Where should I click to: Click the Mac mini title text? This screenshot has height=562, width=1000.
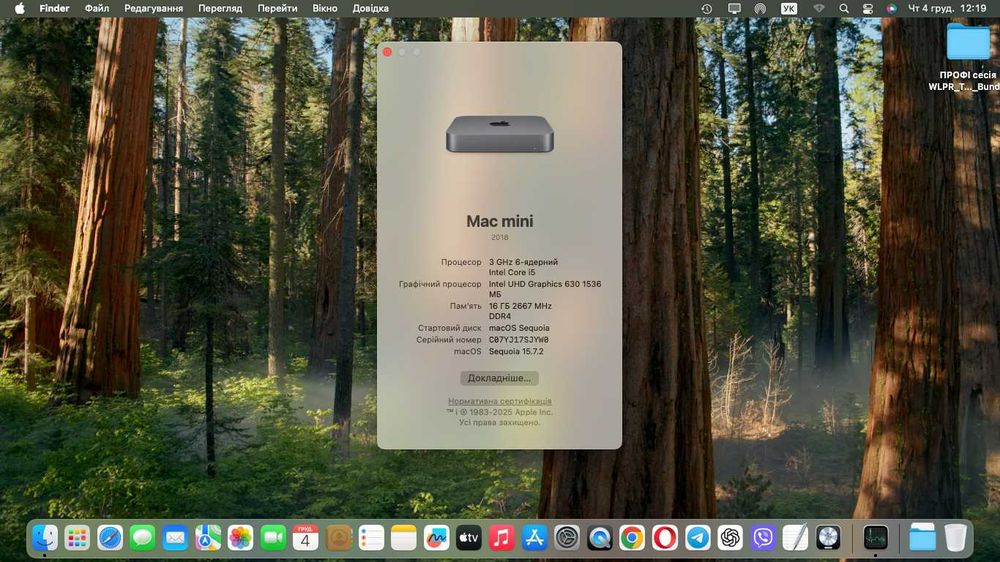(x=499, y=221)
